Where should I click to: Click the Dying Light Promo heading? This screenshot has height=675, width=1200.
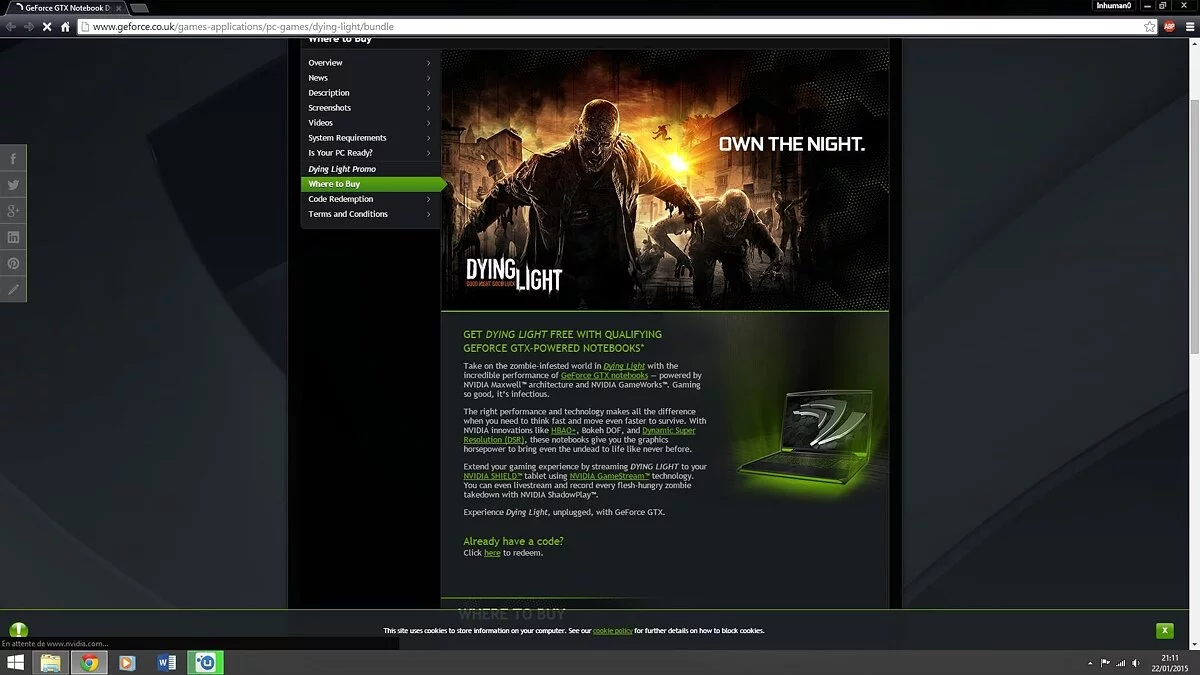click(342, 169)
